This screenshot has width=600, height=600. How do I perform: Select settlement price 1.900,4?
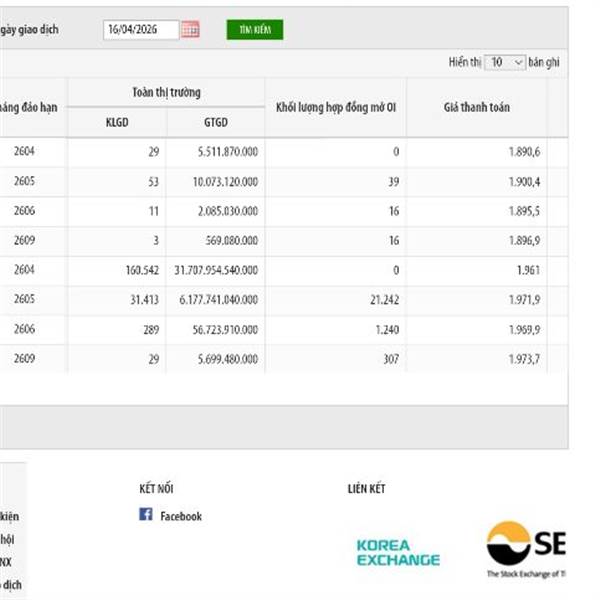(x=524, y=182)
